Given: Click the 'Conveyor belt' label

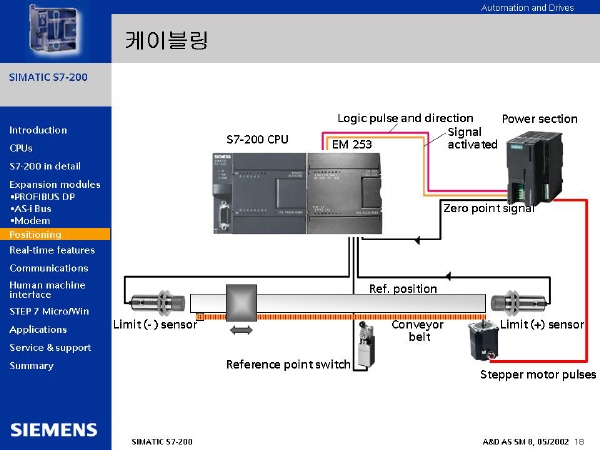Looking at the screenshot, I should [418, 331].
